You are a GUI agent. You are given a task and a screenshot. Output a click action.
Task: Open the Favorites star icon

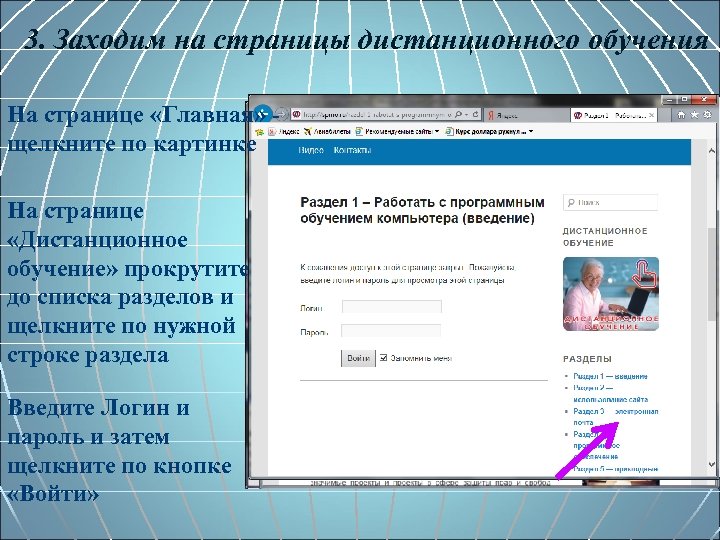694,114
